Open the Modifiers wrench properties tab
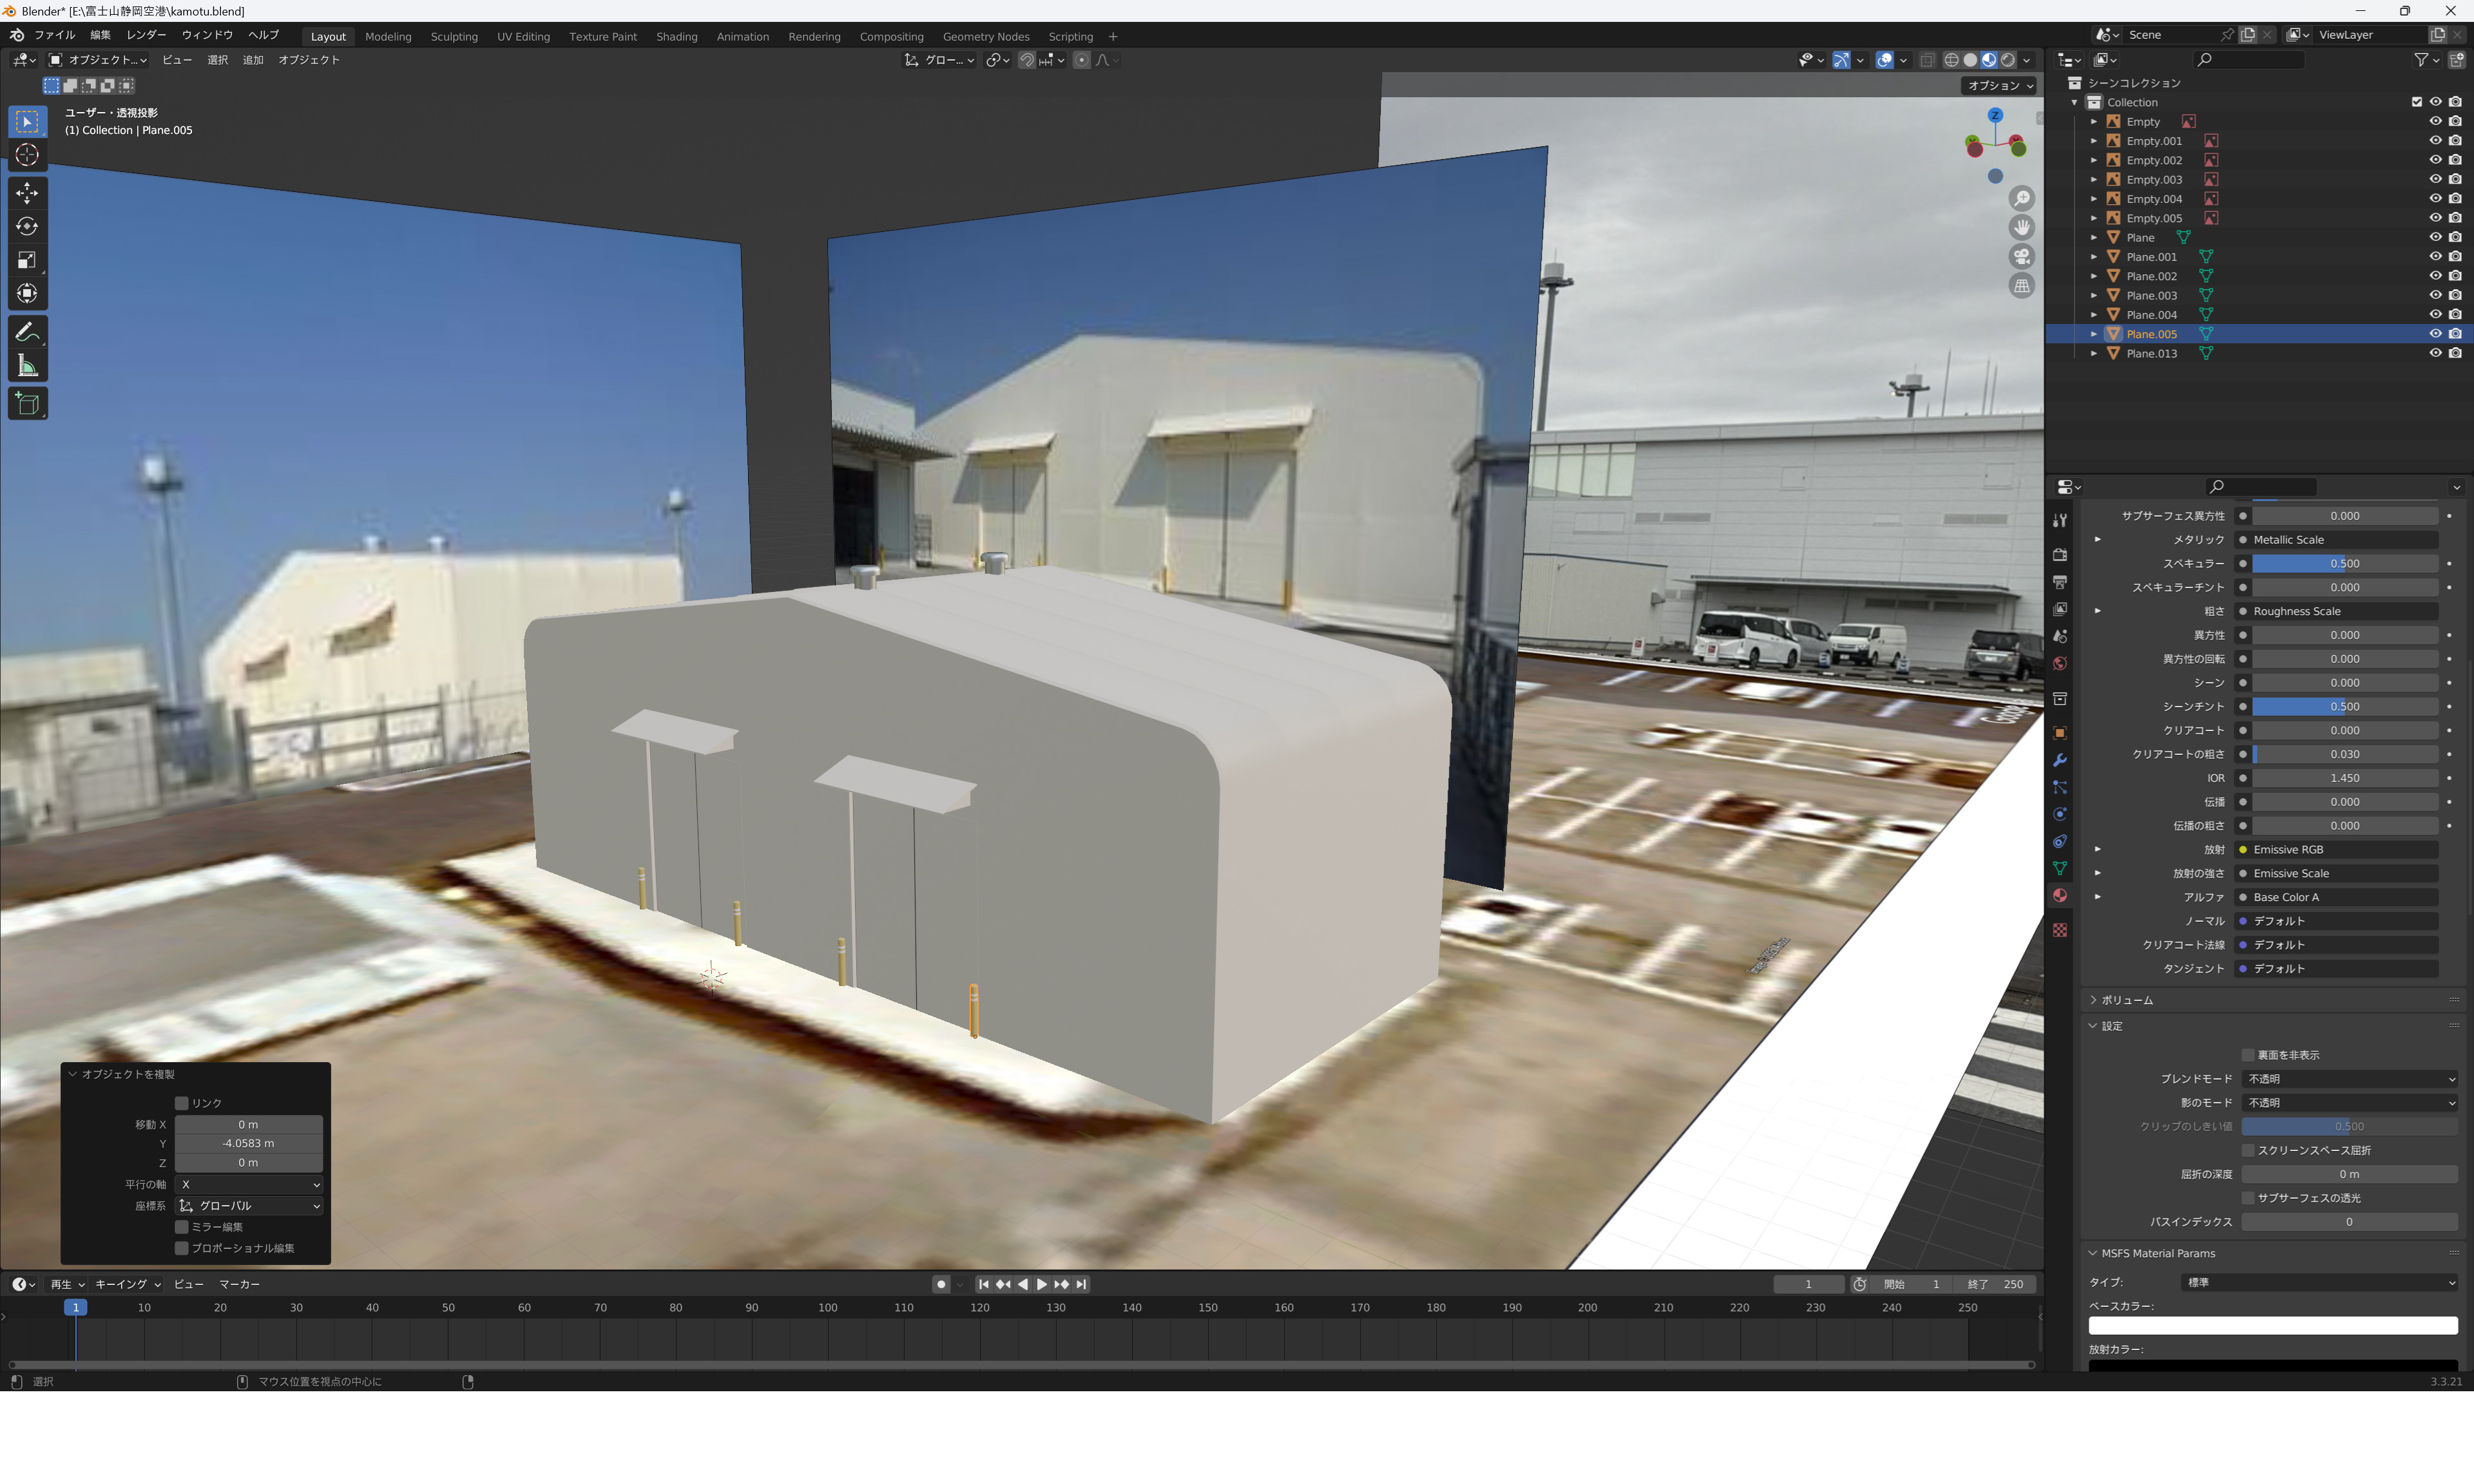 pos(2059,761)
